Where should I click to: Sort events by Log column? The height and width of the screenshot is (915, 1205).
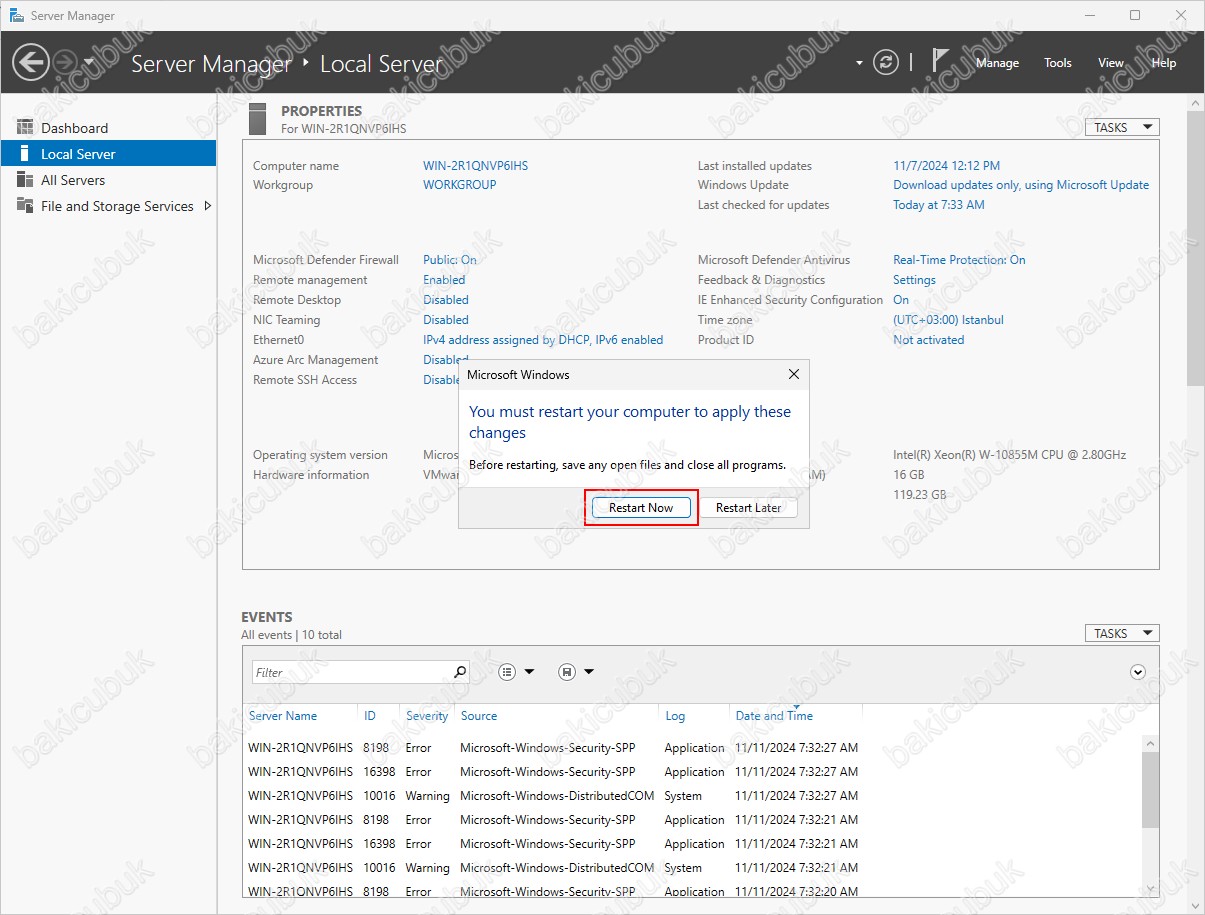click(675, 716)
